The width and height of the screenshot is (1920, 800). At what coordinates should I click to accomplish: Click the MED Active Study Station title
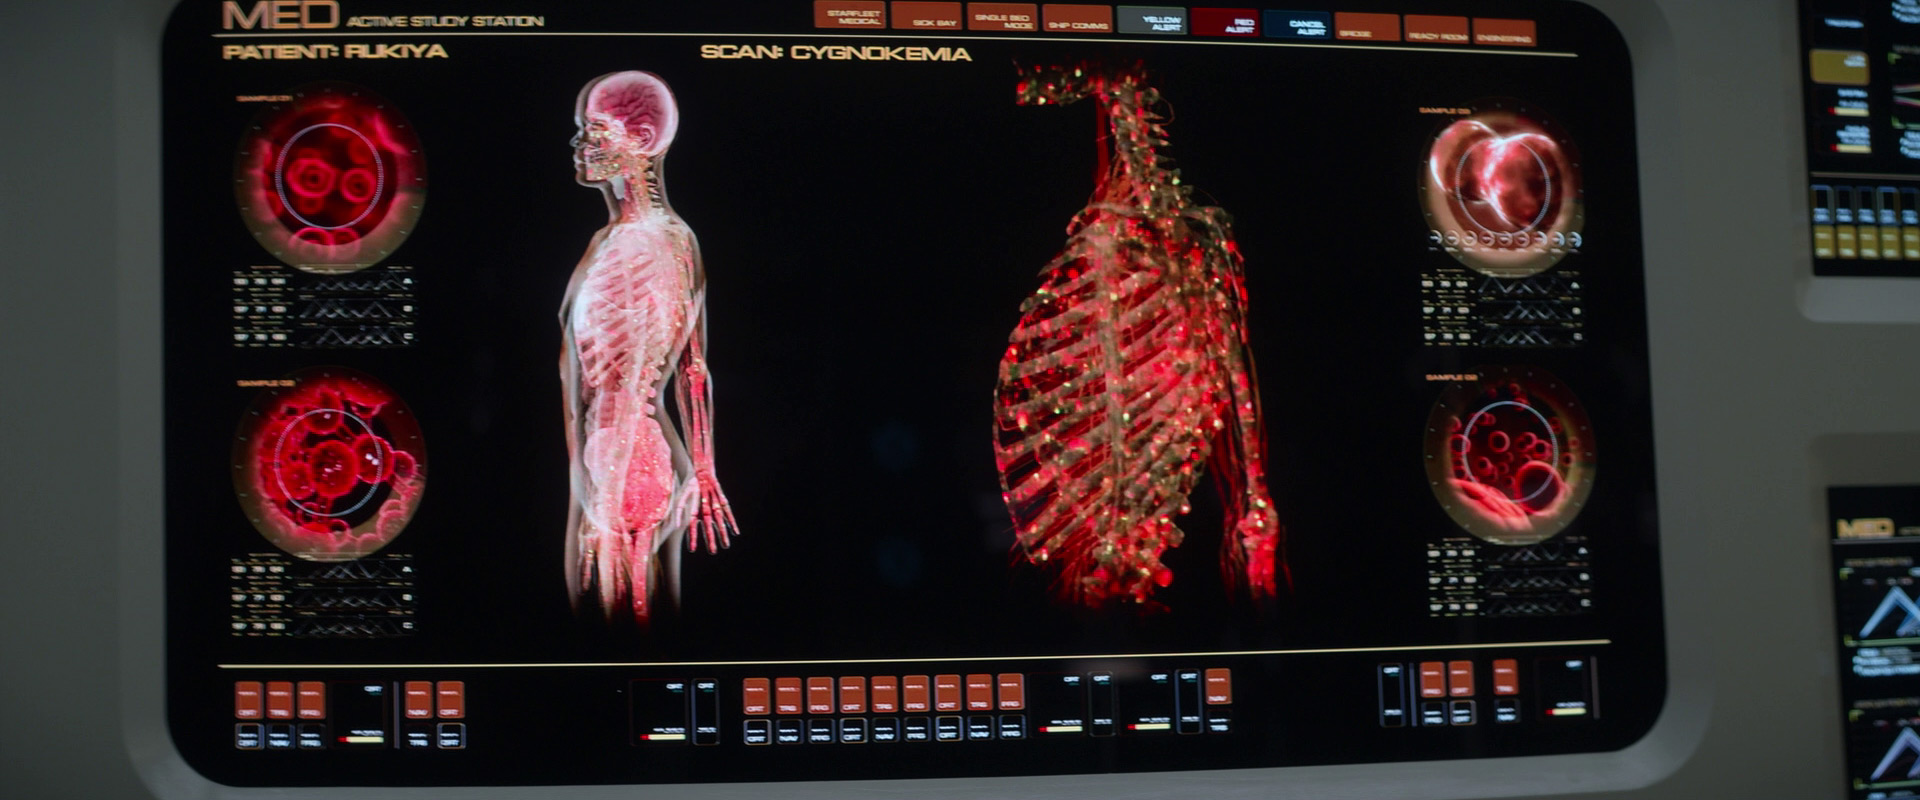click(382, 16)
